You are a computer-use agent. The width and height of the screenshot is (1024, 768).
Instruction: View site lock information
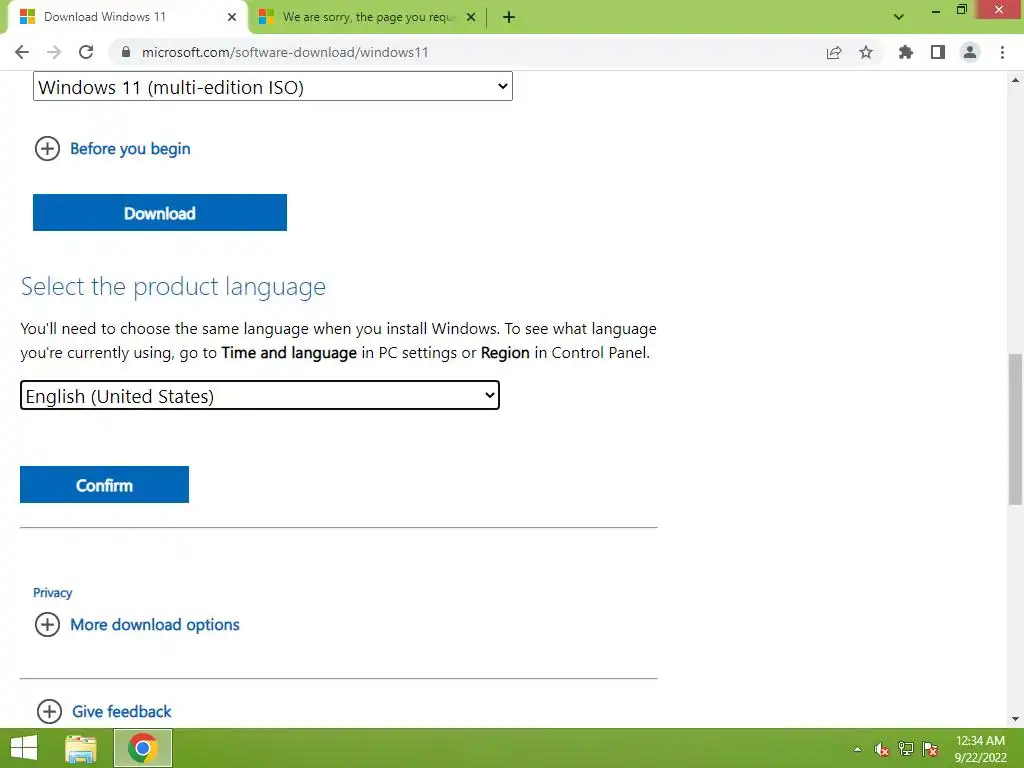(126, 52)
